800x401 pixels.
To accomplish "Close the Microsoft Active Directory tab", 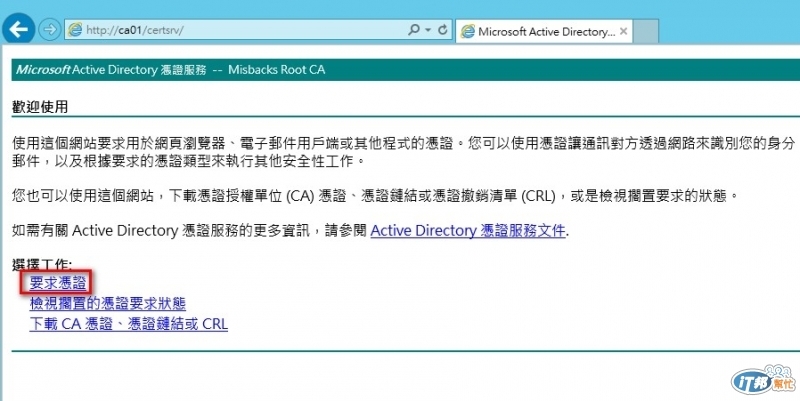I will (x=623, y=32).
